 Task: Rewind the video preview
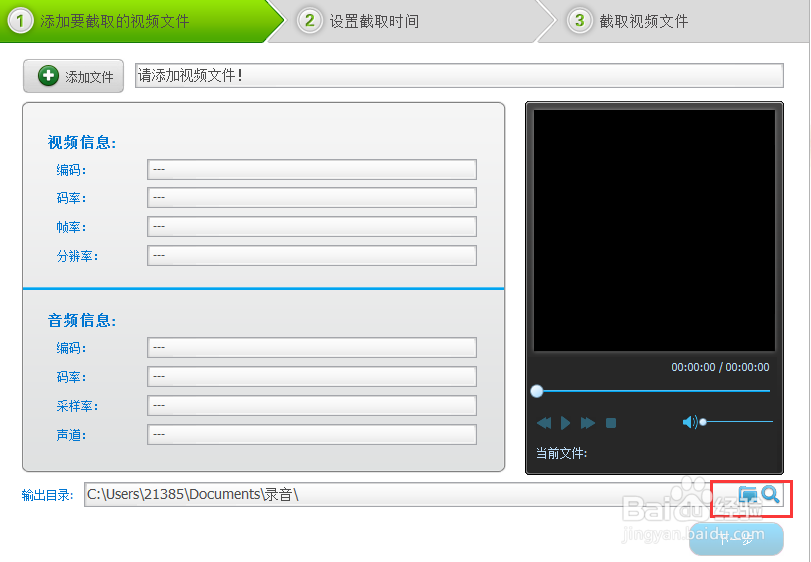(544, 423)
